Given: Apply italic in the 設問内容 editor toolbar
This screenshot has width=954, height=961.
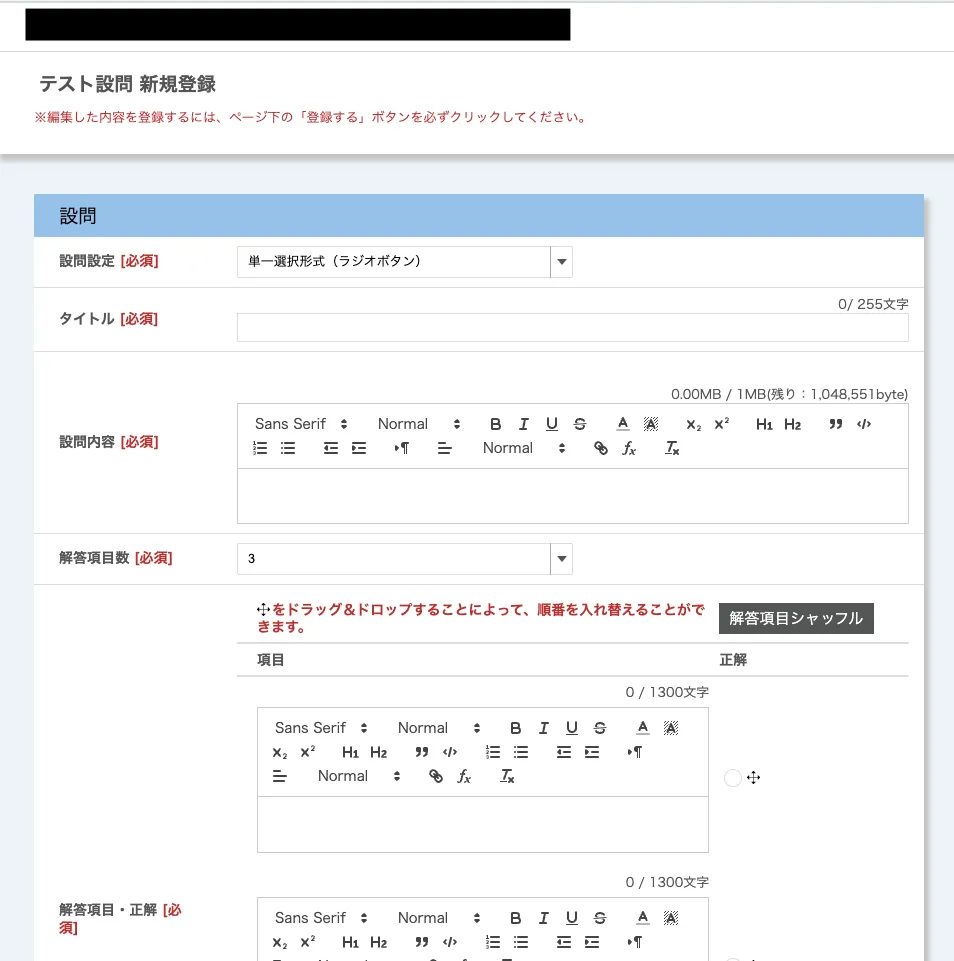Looking at the screenshot, I should pyautogui.click(x=523, y=424).
